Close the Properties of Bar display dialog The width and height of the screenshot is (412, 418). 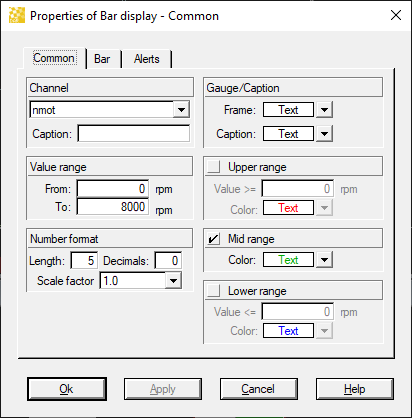[x=396, y=15]
